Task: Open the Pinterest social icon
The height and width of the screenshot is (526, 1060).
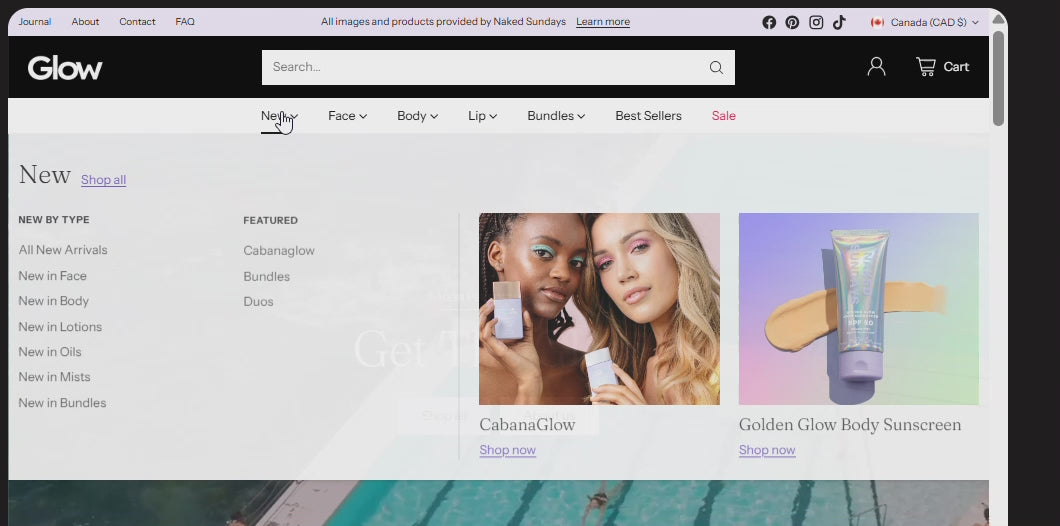Action: (792, 22)
